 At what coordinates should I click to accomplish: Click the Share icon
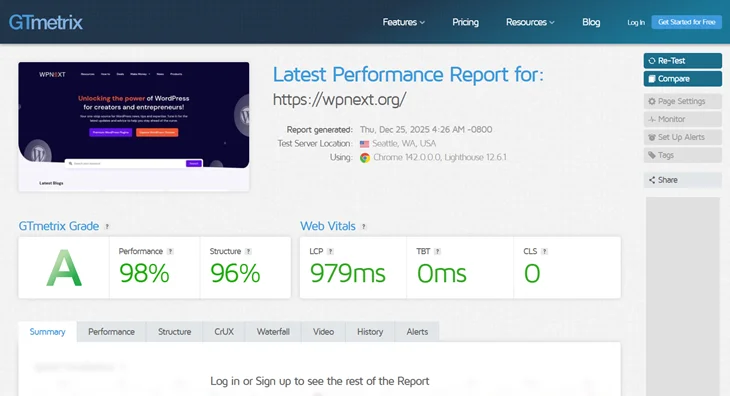pos(652,180)
